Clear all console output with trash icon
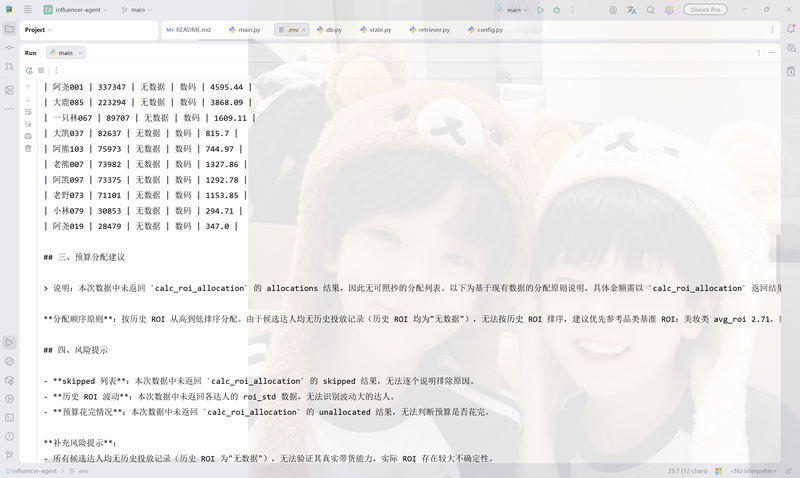Screen dimensions: 800x478 tap(28, 148)
